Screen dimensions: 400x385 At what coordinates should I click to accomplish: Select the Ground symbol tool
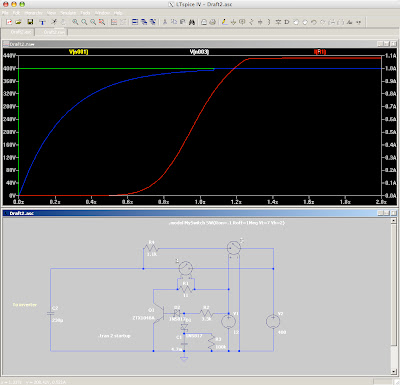233,22
